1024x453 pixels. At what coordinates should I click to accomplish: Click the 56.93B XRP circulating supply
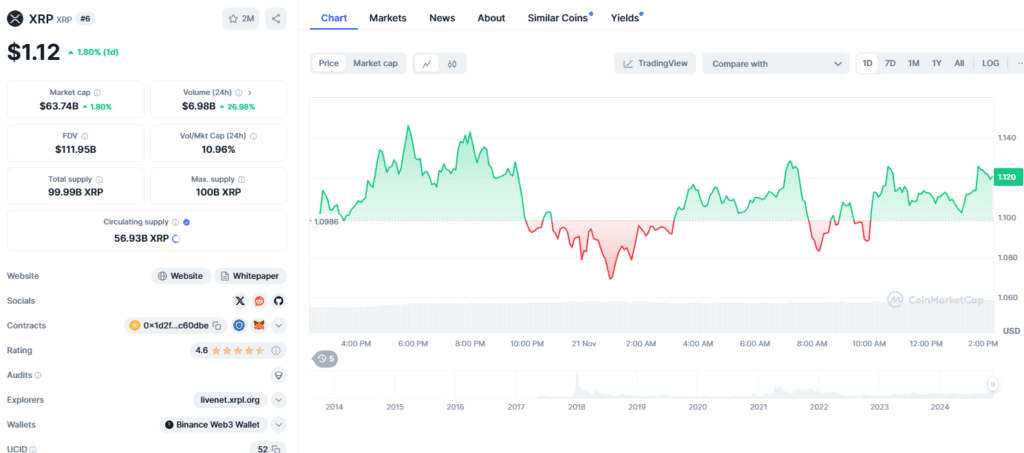(x=141, y=238)
